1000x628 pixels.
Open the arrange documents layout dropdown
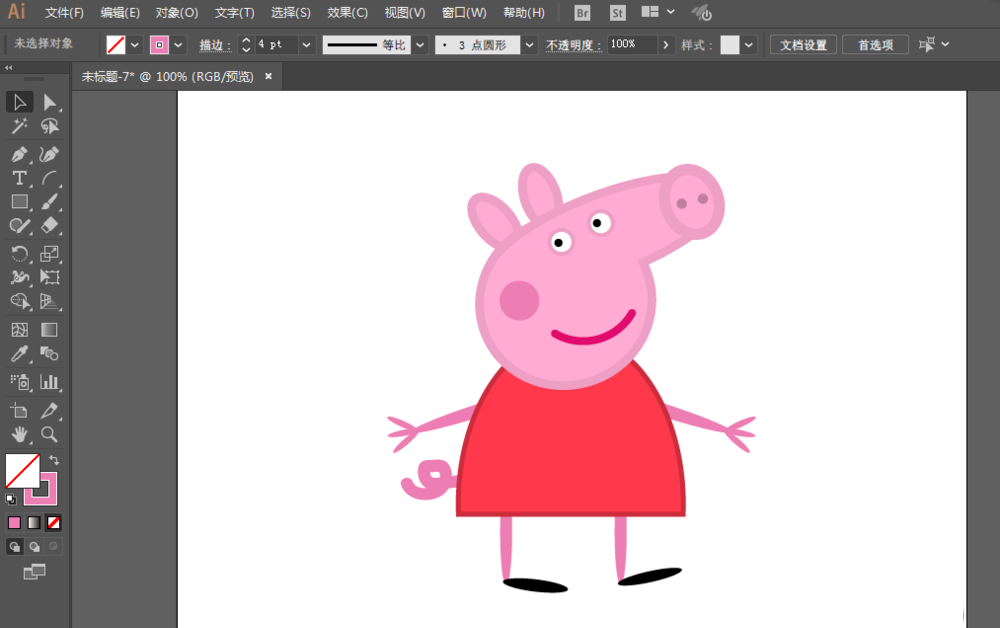pyautogui.click(x=658, y=12)
